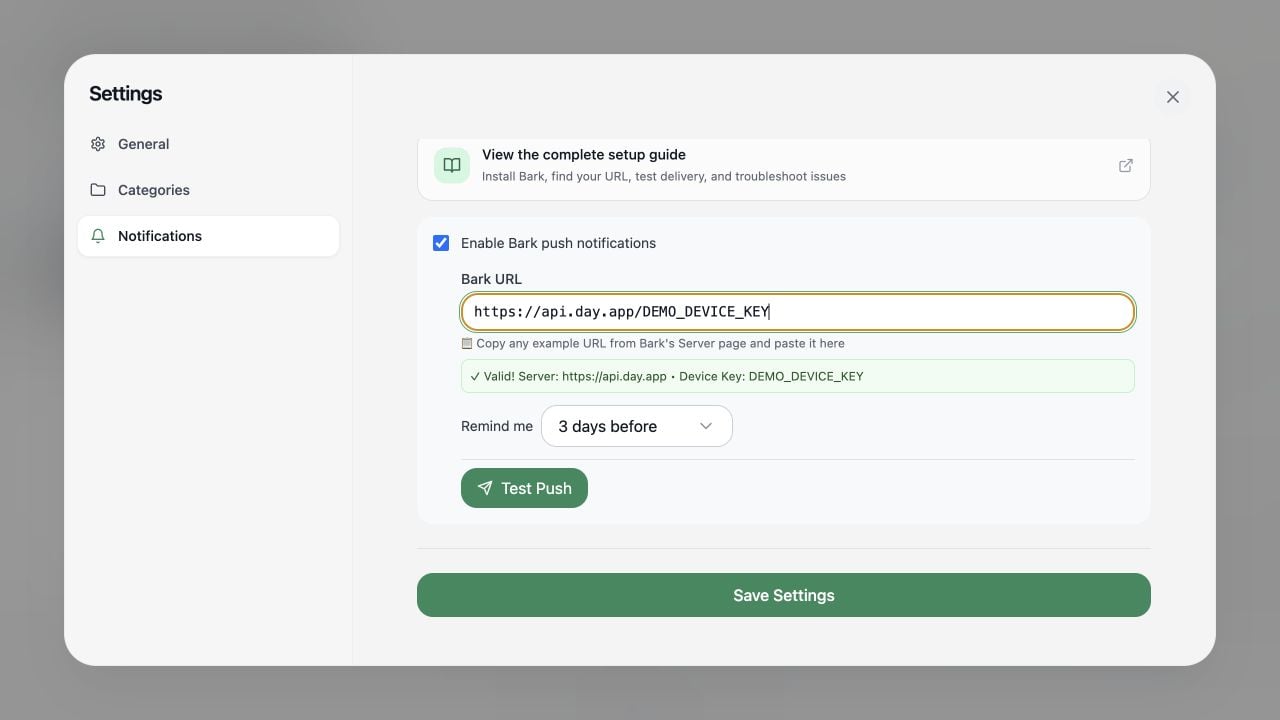Viewport: 1280px width, 720px height.
Task: Open the Remind me dropdown
Action: [x=637, y=426]
